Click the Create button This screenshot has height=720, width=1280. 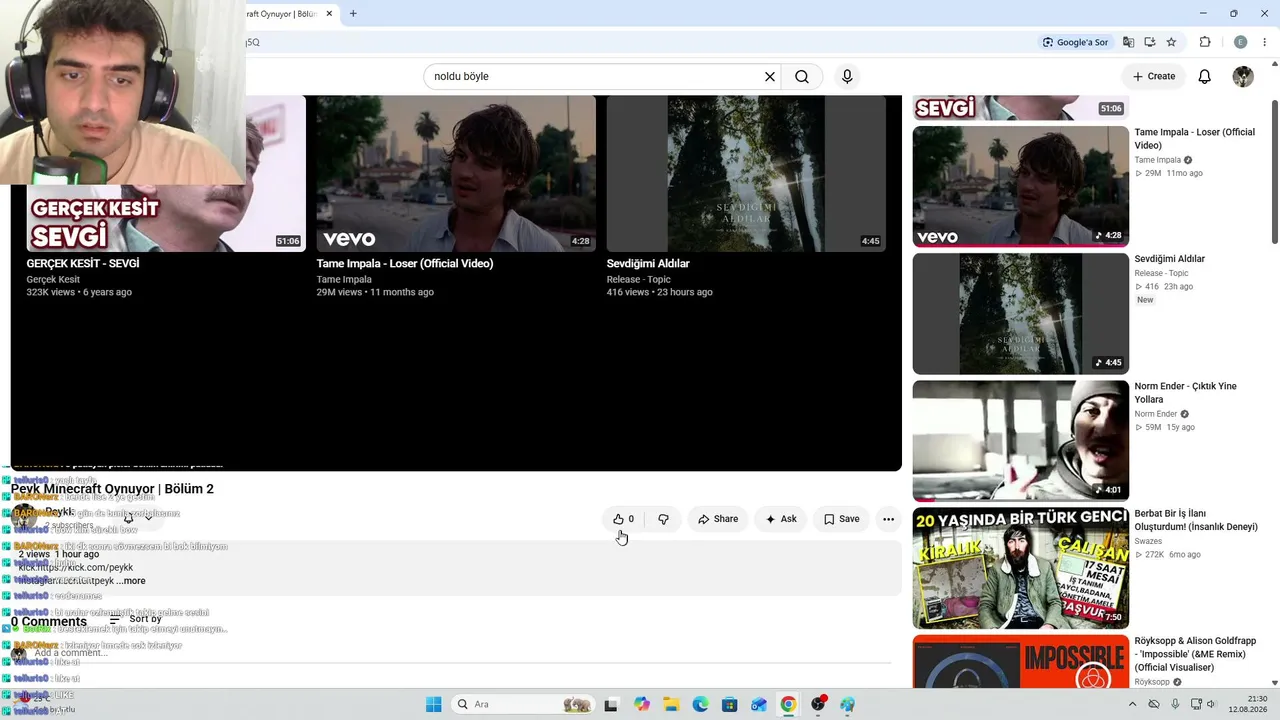click(x=1154, y=76)
